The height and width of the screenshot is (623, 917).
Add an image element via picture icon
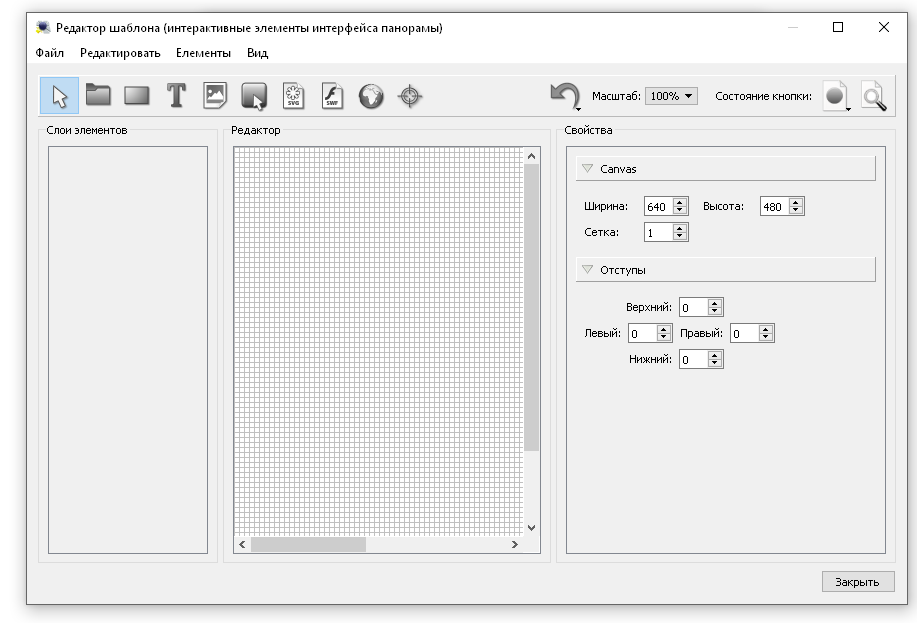click(215, 96)
